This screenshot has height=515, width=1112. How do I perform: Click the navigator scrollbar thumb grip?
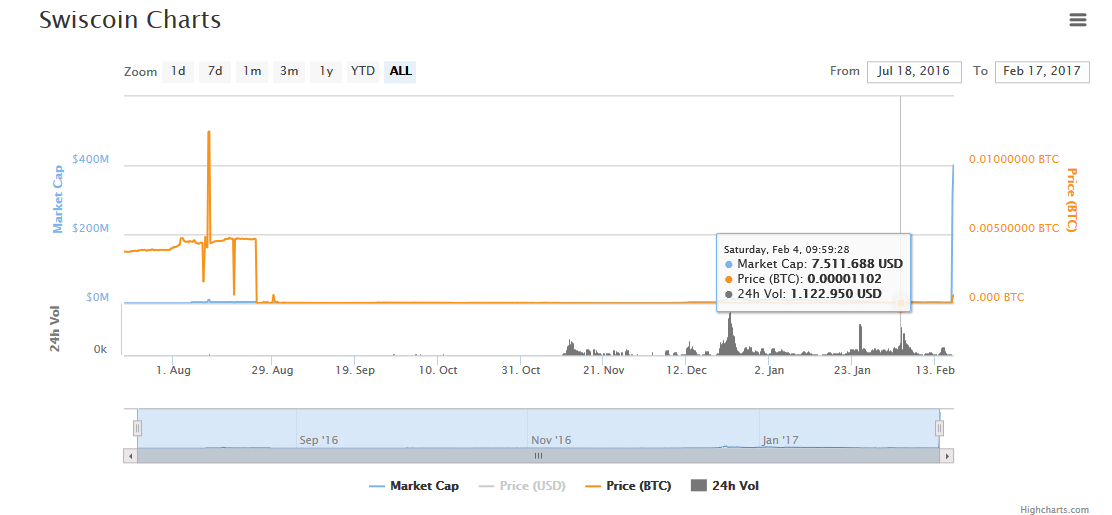click(538, 455)
